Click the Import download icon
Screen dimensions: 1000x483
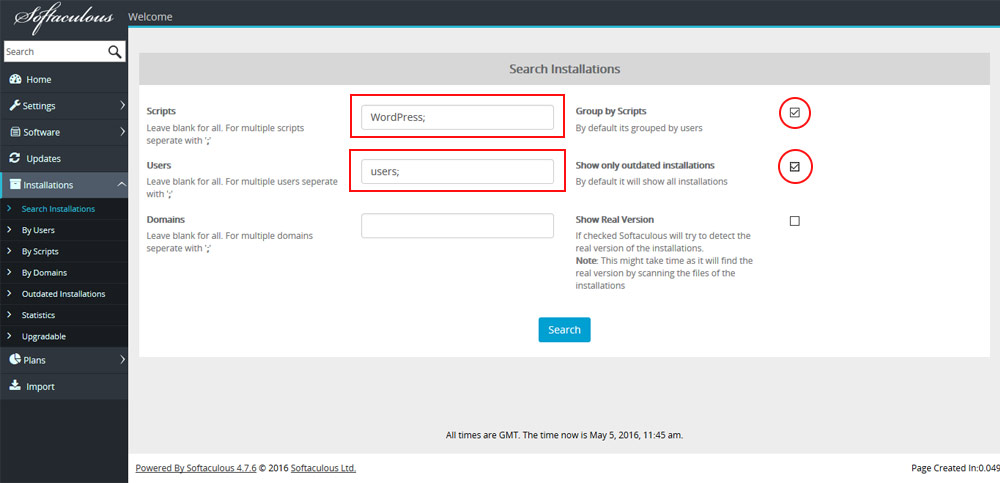pos(16,386)
